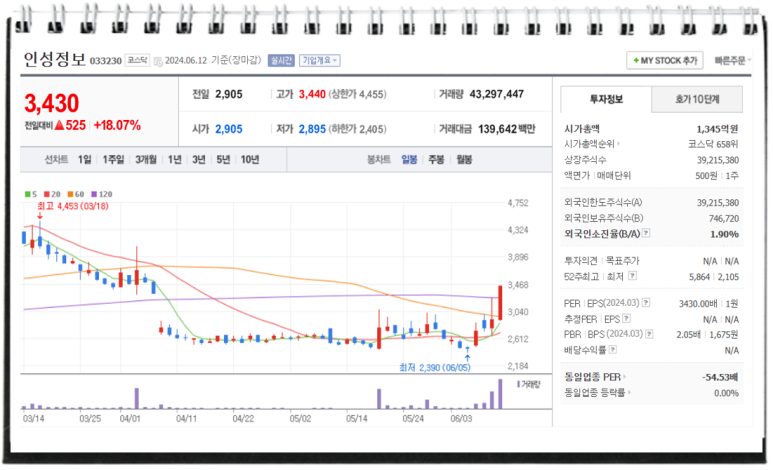Click the help icon next to 추정PER EPS
This screenshot has width=773, height=470.
coord(627,319)
